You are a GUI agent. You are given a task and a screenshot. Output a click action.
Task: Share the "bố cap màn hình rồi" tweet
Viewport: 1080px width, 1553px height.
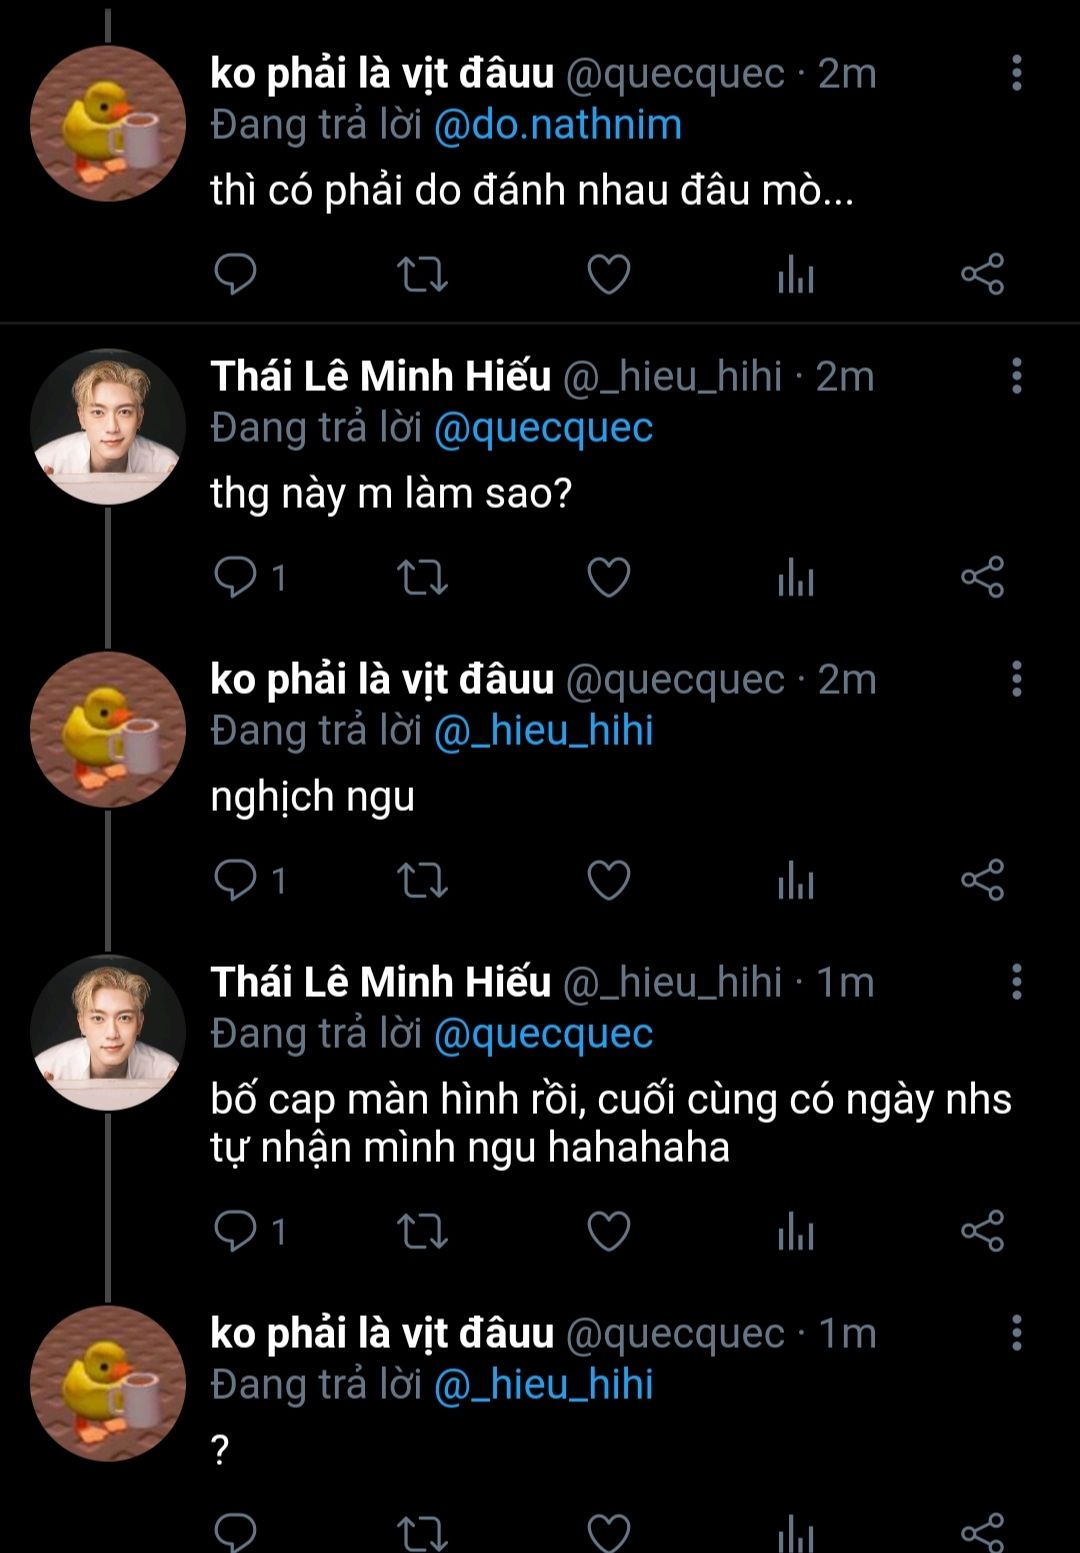[x=982, y=1231]
